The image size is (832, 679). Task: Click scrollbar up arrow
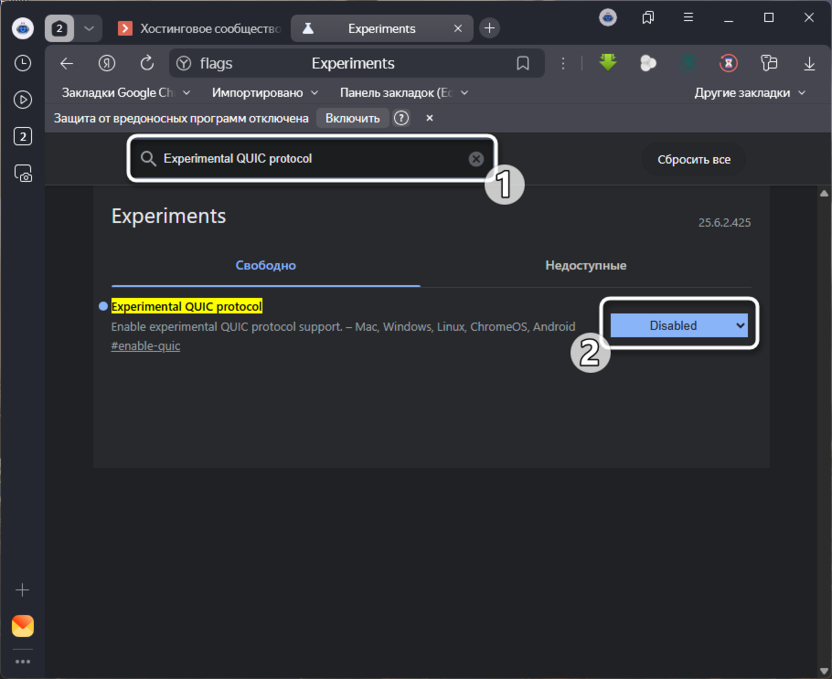pos(824,193)
